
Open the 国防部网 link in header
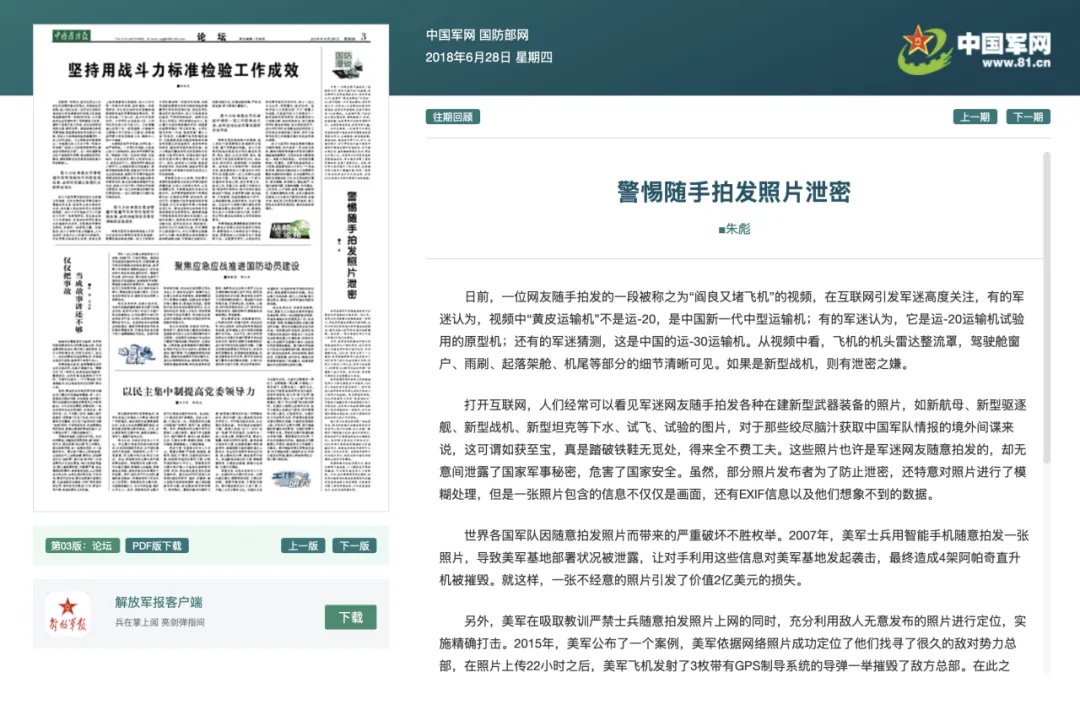pos(504,35)
